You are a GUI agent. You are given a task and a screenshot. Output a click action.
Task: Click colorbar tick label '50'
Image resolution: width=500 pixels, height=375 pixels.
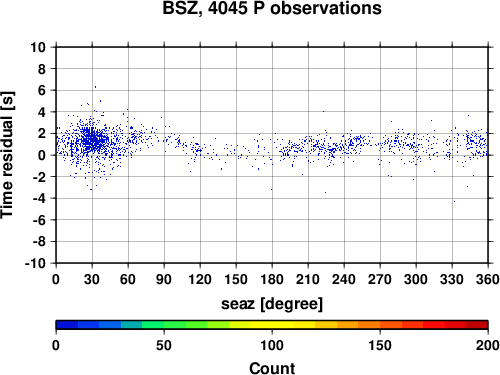point(164,345)
